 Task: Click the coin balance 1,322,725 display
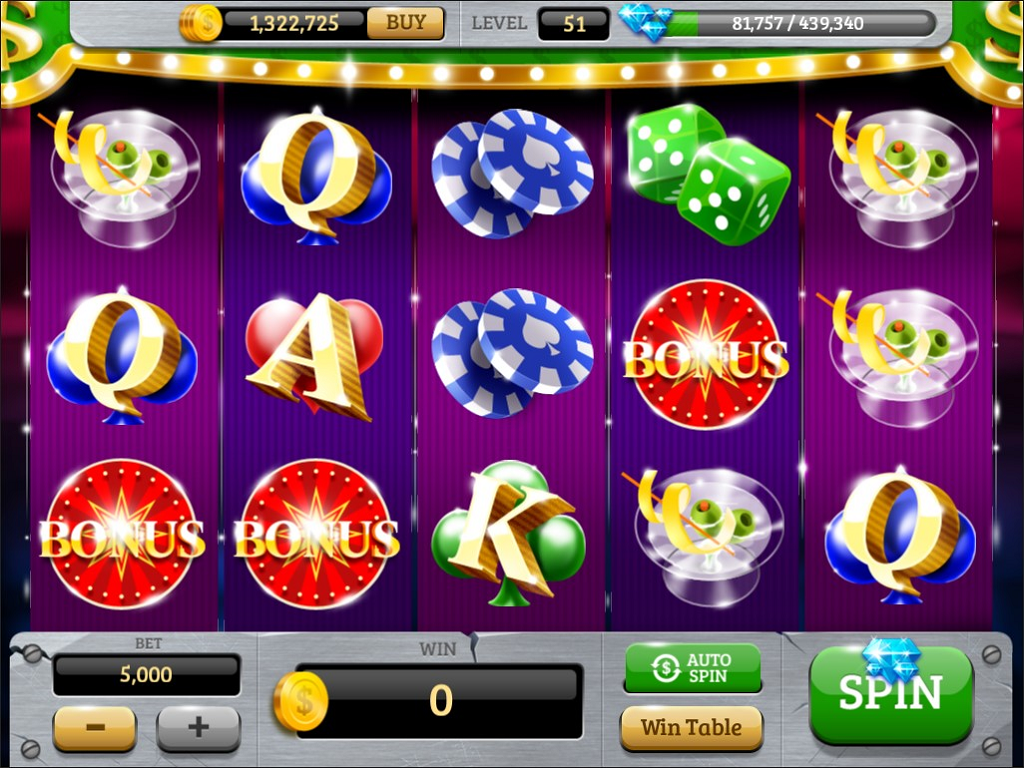(294, 24)
